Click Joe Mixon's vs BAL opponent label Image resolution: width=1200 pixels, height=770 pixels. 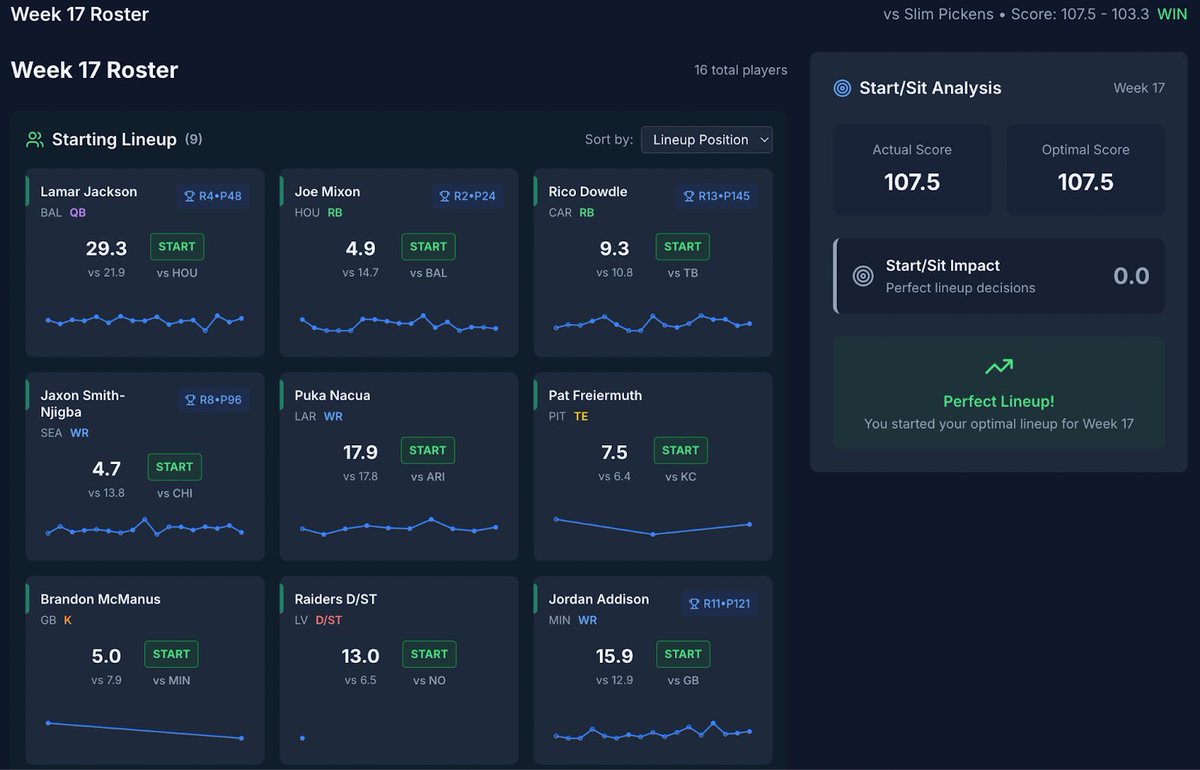click(x=428, y=273)
